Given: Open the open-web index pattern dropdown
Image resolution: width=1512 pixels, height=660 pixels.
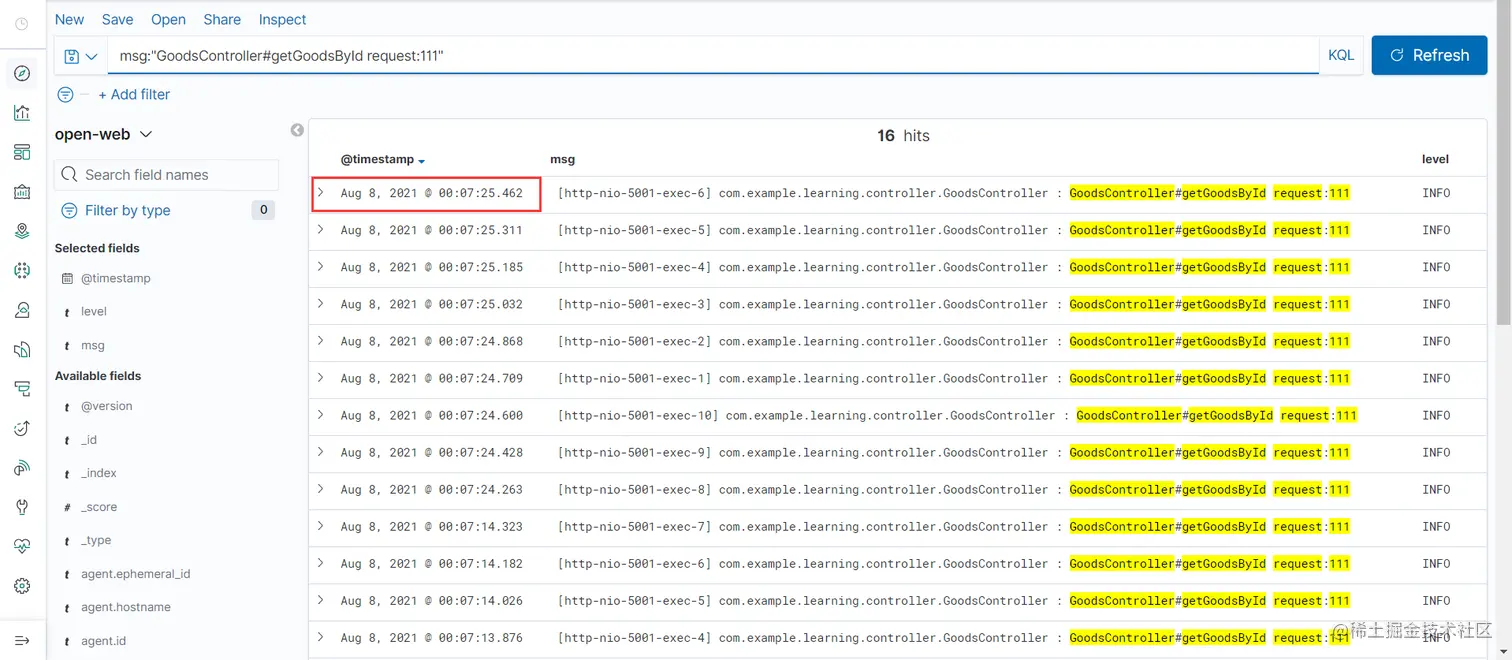Looking at the screenshot, I should tap(104, 134).
